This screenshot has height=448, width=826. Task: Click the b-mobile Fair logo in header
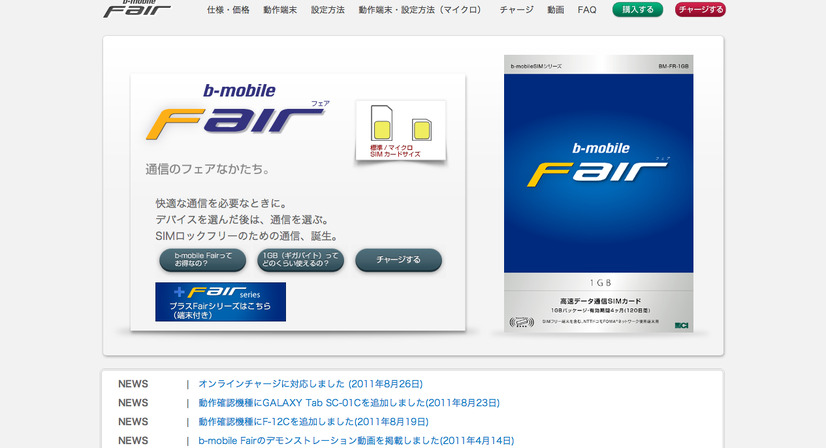(x=136, y=10)
